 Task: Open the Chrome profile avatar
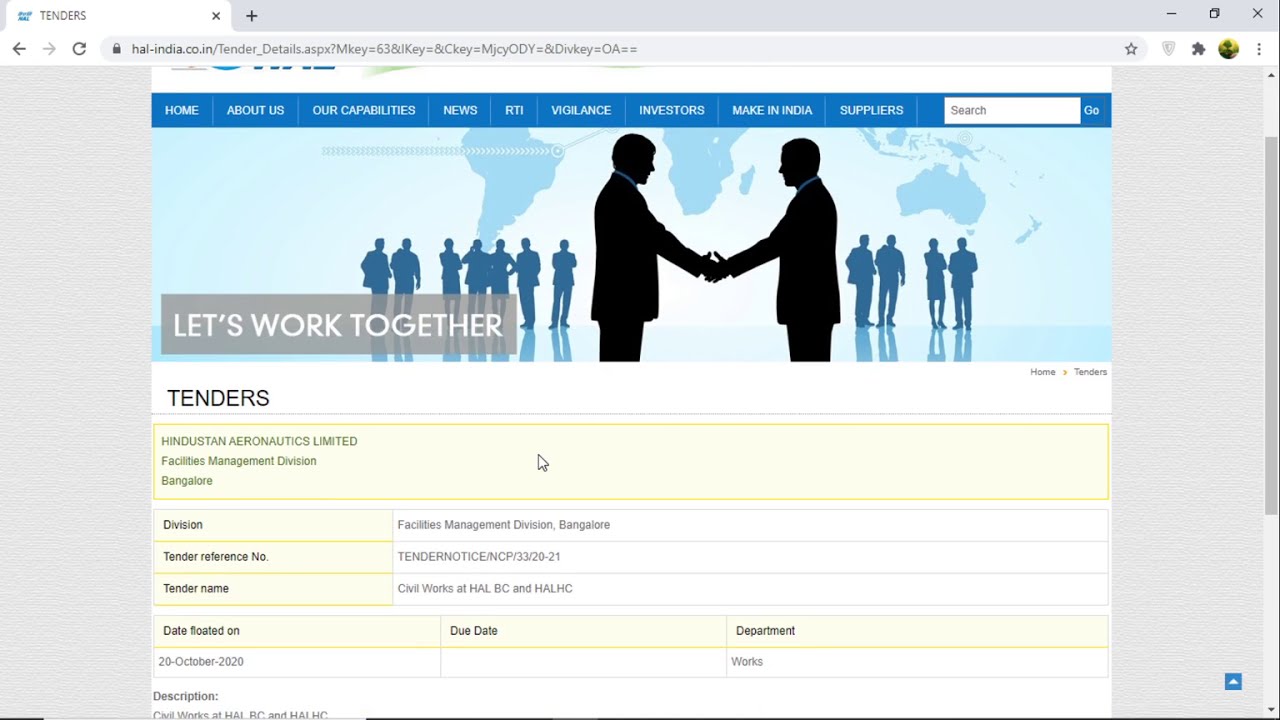click(x=1229, y=49)
